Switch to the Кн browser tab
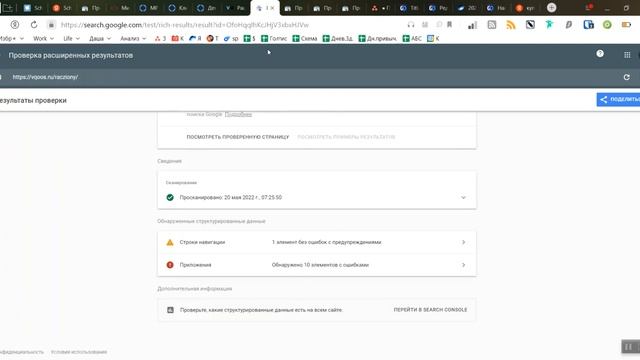This screenshot has width=640, height=360. pos(178,8)
